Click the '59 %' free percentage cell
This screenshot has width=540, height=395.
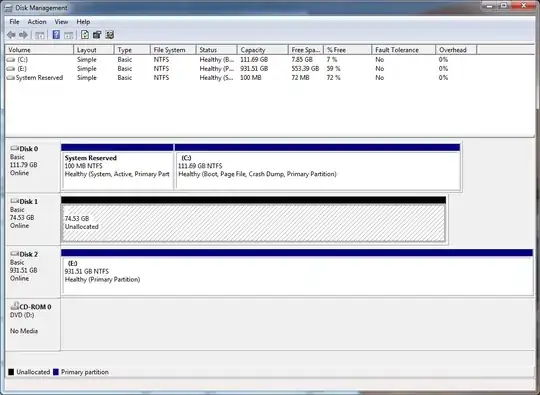[333, 69]
